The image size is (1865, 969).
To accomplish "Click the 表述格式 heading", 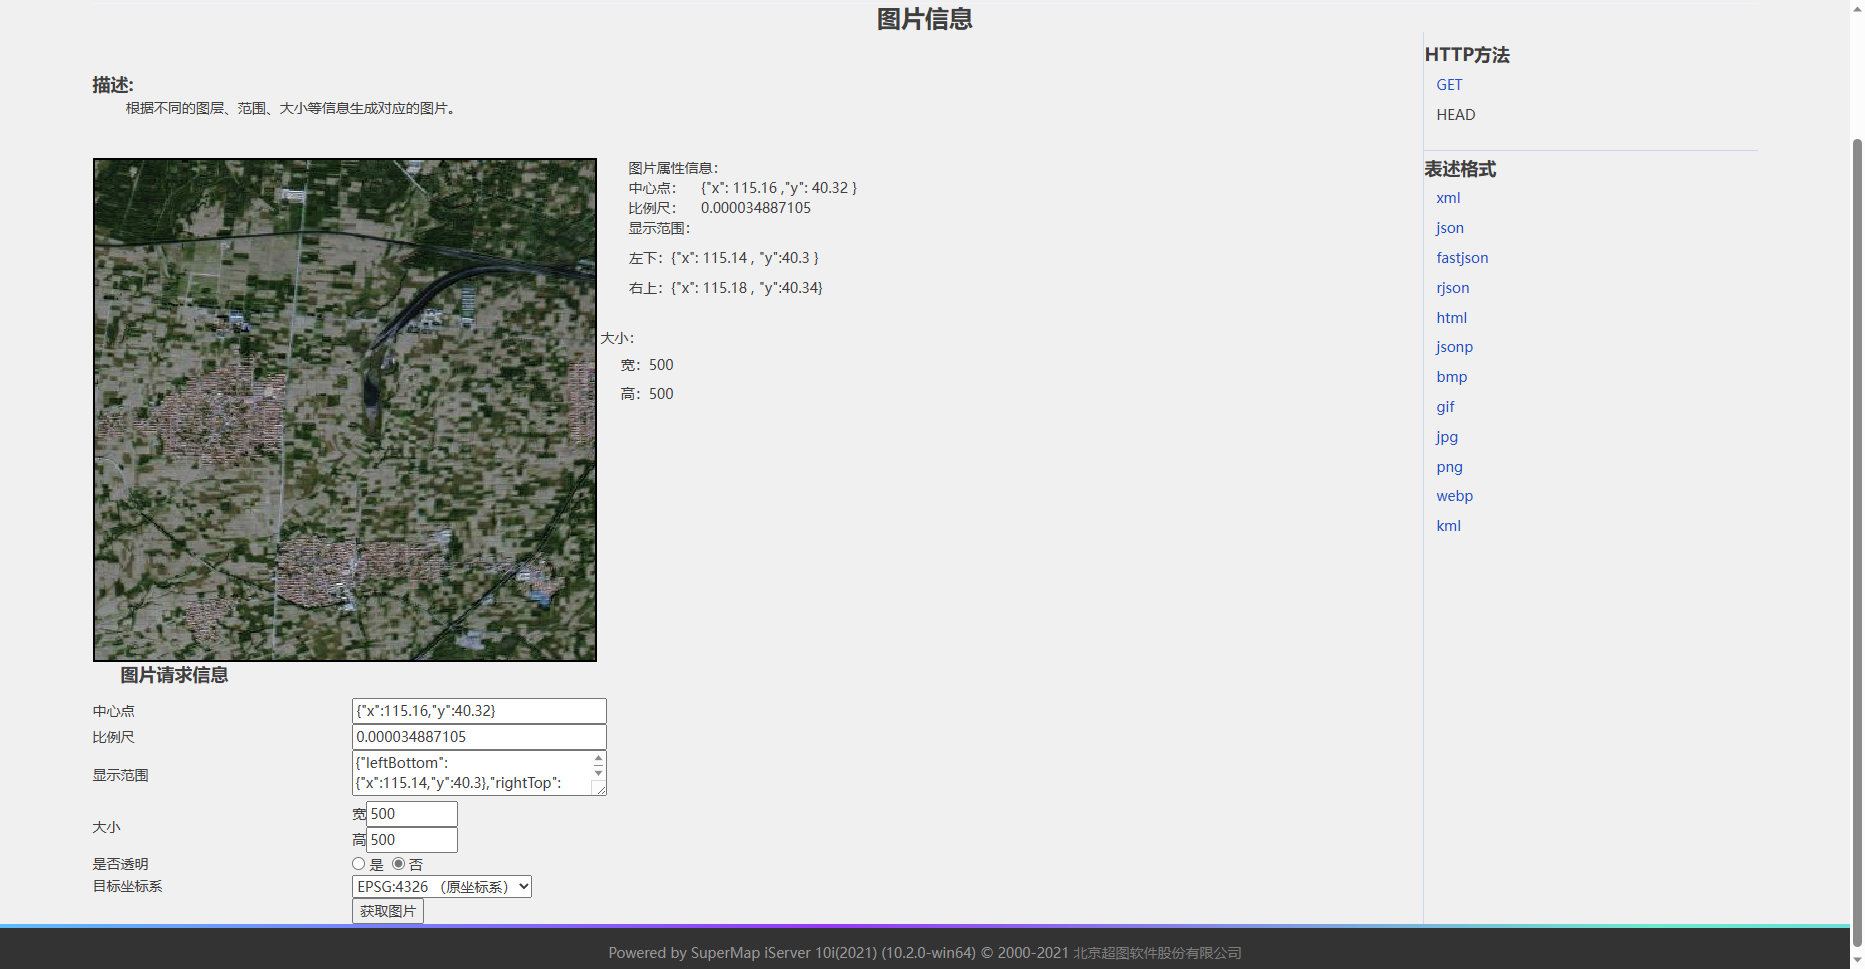I will coord(1460,169).
